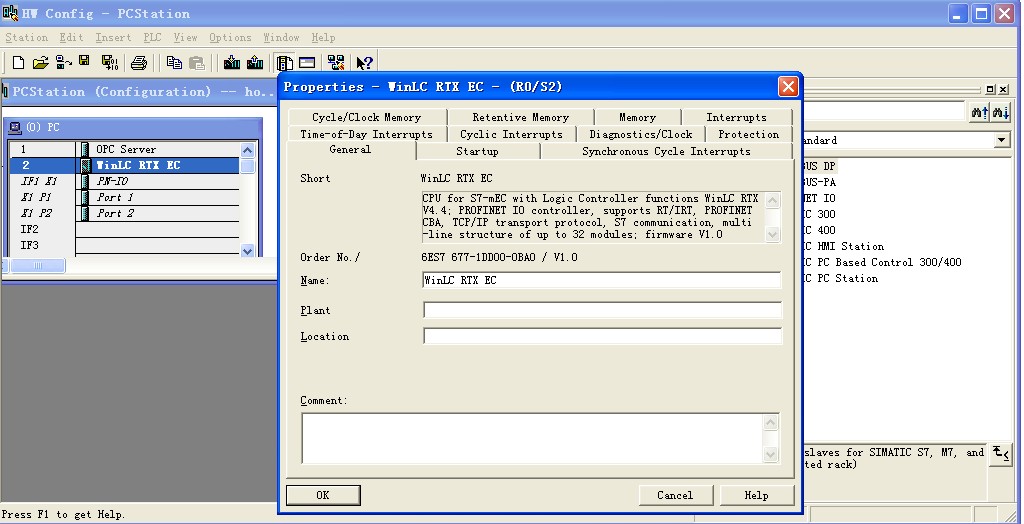Click the Port 1 row module icon
Screen dimensions: 1024x524
tap(86, 197)
